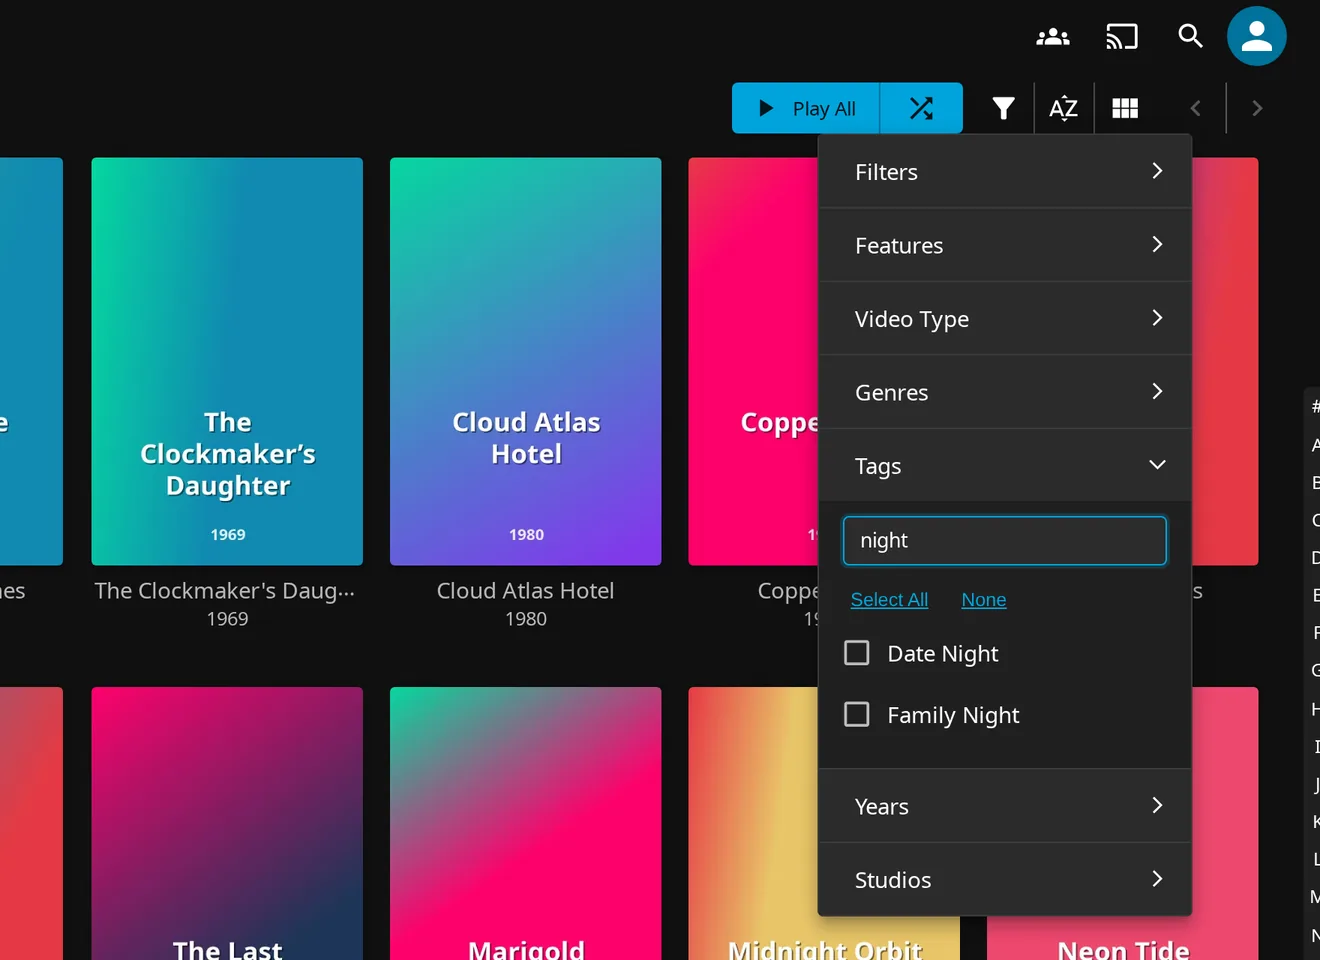The image size is (1320, 960).
Task: Collapse the Tags section
Action: [1005, 466]
